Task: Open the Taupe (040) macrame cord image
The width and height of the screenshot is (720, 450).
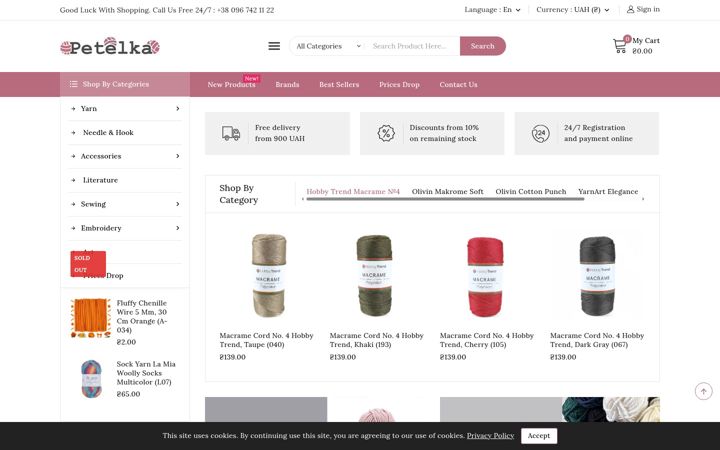Action: tap(269, 276)
